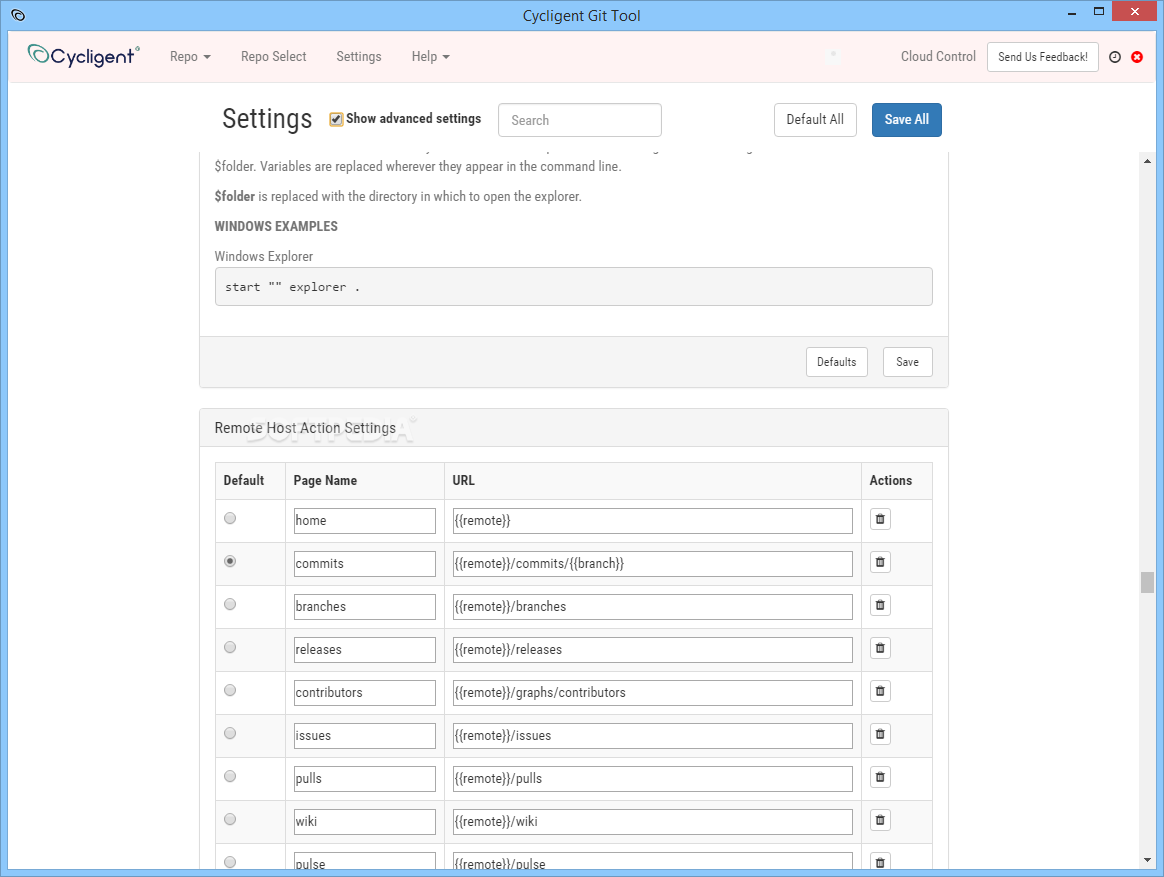Go to Settings in the navbar
Screen dimensions: 1164x877
(x=359, y=57)
